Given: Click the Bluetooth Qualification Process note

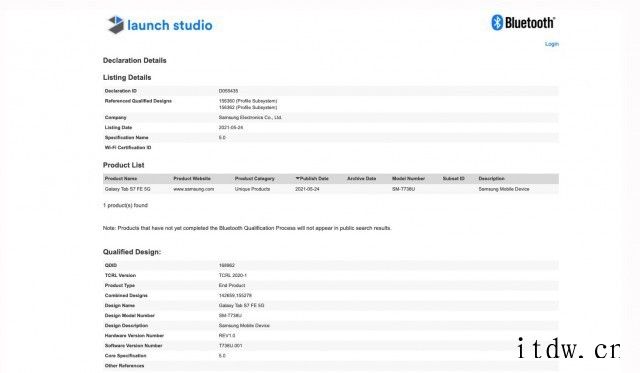Looking at the screenshot, I should coord(247,228).
